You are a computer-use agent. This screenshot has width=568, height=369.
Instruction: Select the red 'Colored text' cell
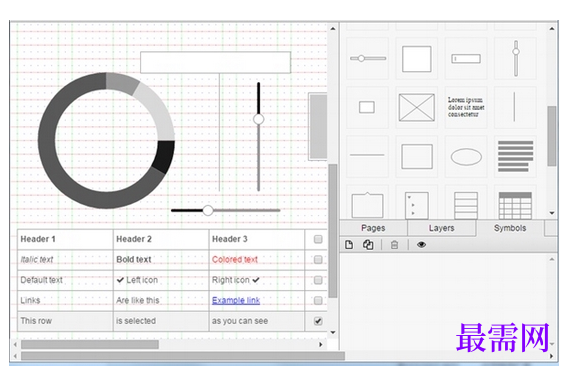(x=257, y=260)
